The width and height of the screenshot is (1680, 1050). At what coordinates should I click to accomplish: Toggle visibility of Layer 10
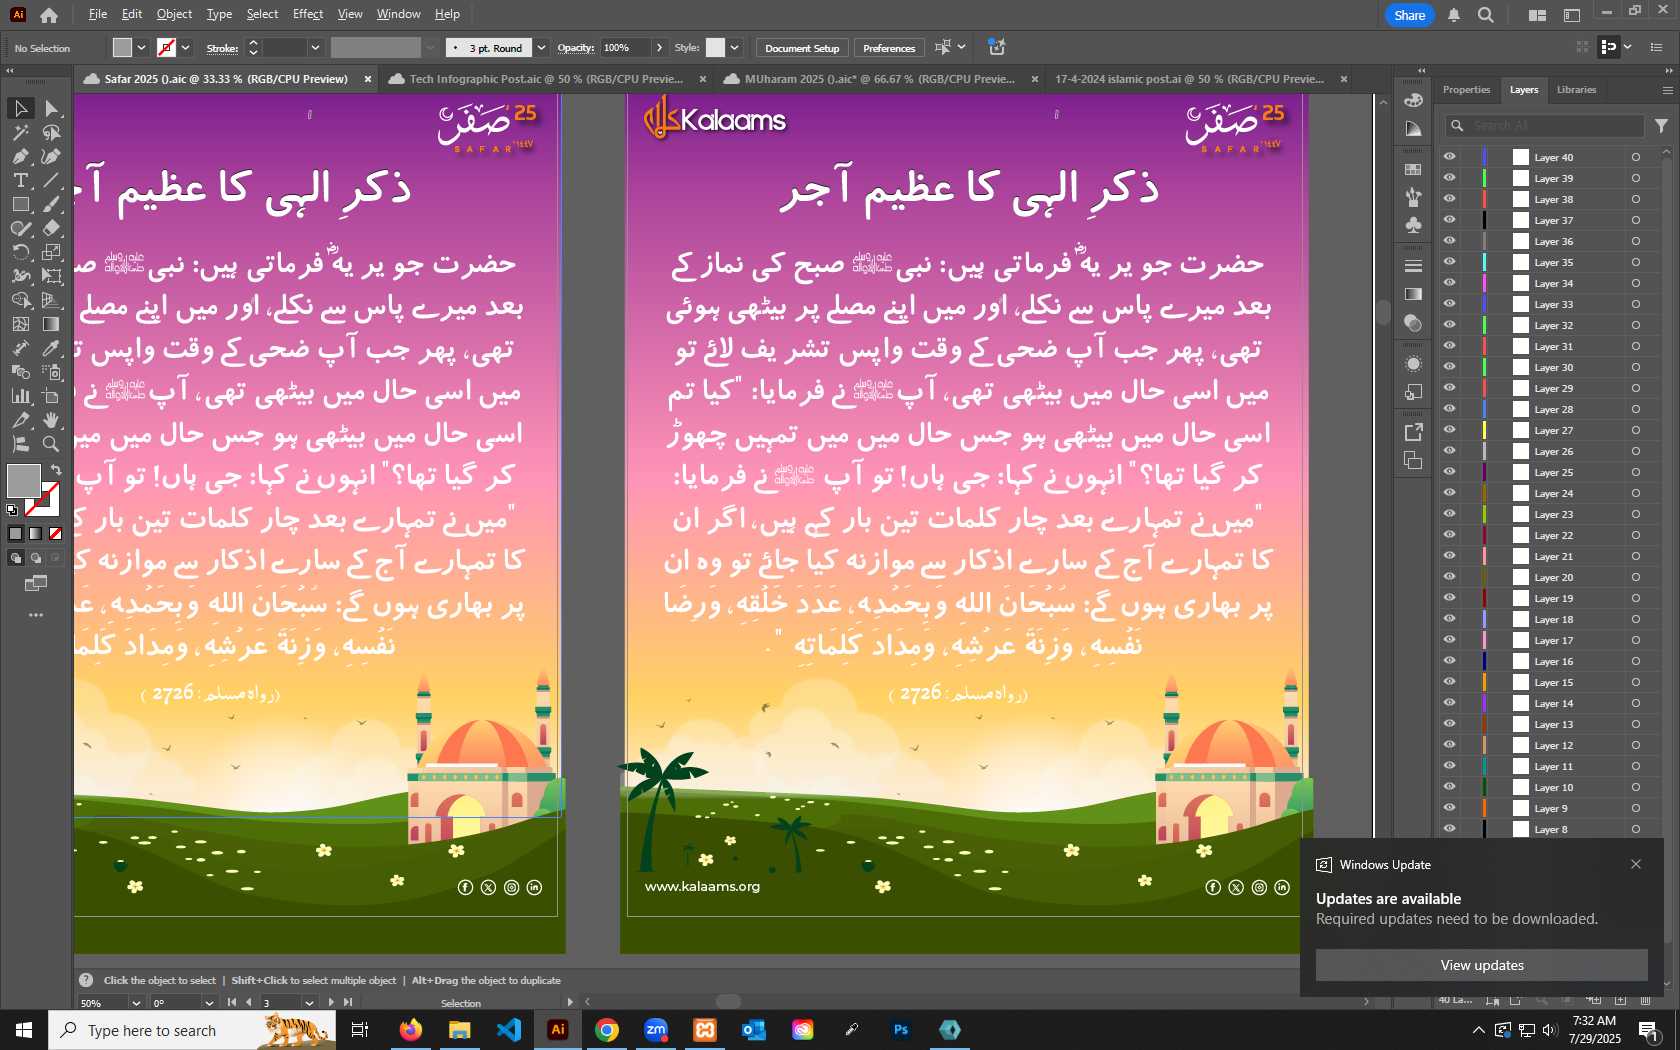click(x=1449, y=787)
